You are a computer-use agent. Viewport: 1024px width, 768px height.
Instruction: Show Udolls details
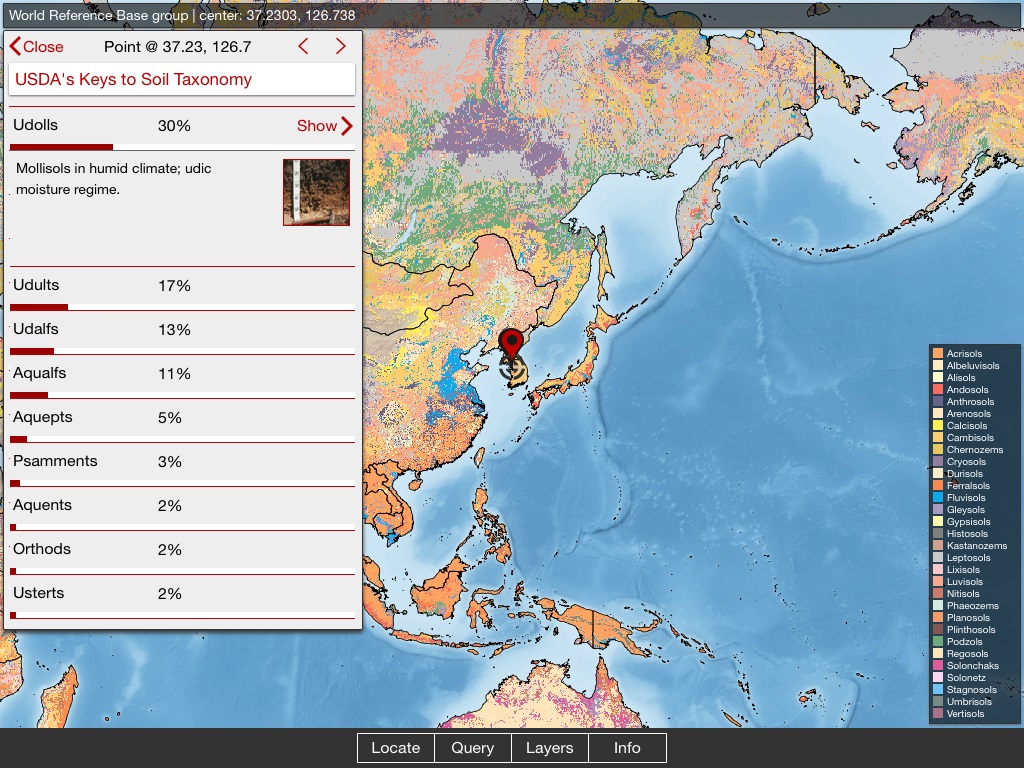pyautogui.click(x=325, y=126)
